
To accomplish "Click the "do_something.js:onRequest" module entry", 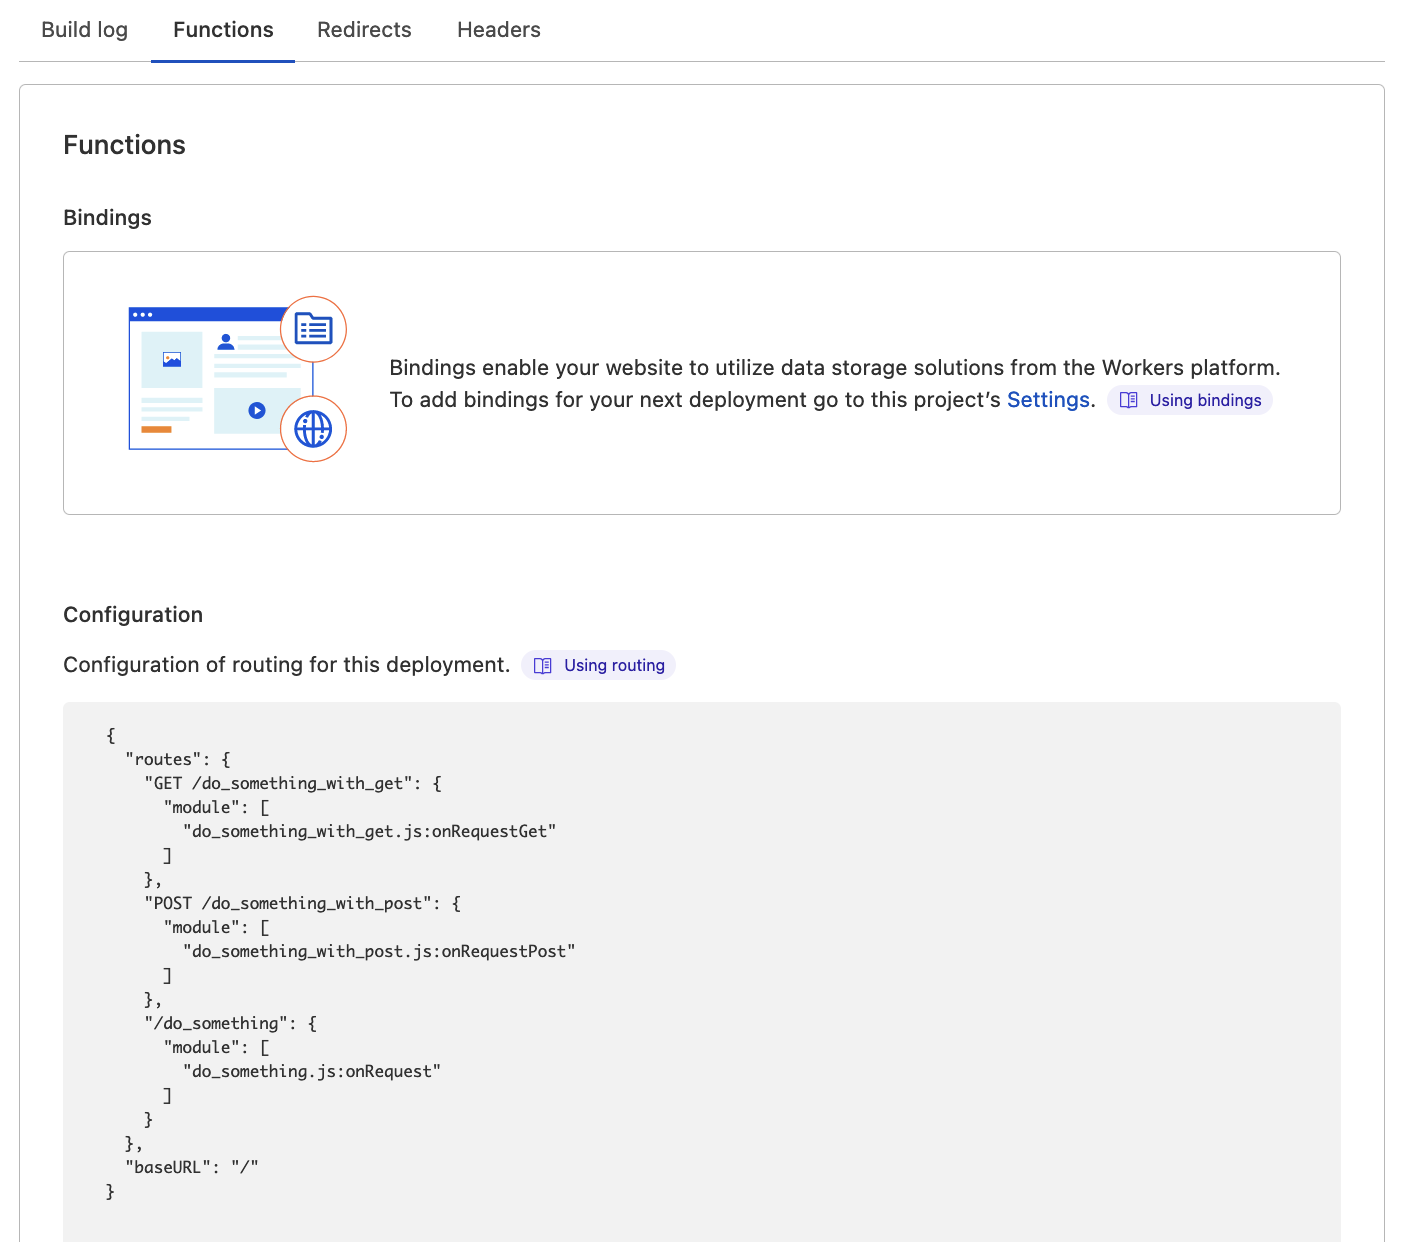I will pos(311,1071).
